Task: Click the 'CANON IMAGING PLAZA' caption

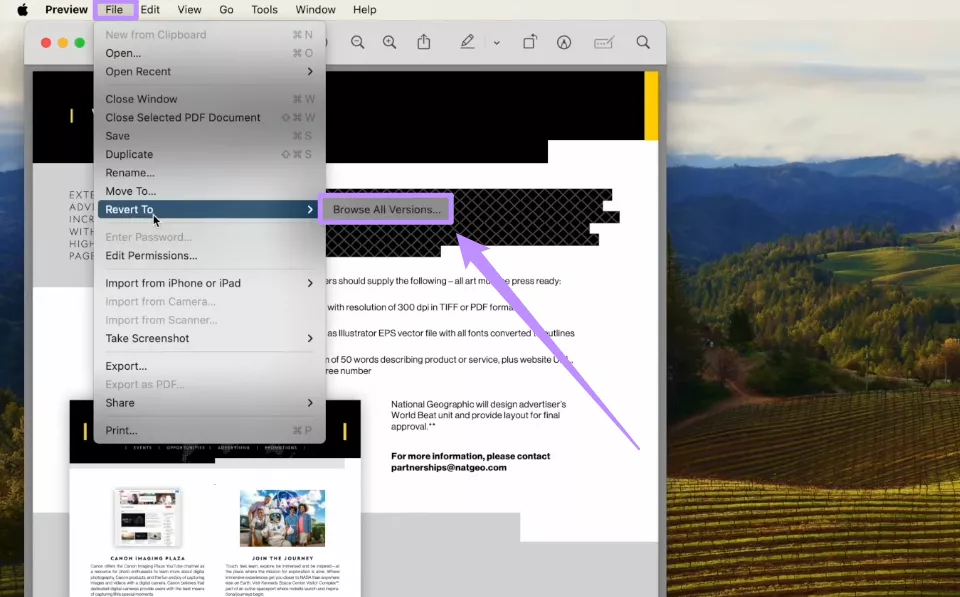Action: tap(148, 558)
